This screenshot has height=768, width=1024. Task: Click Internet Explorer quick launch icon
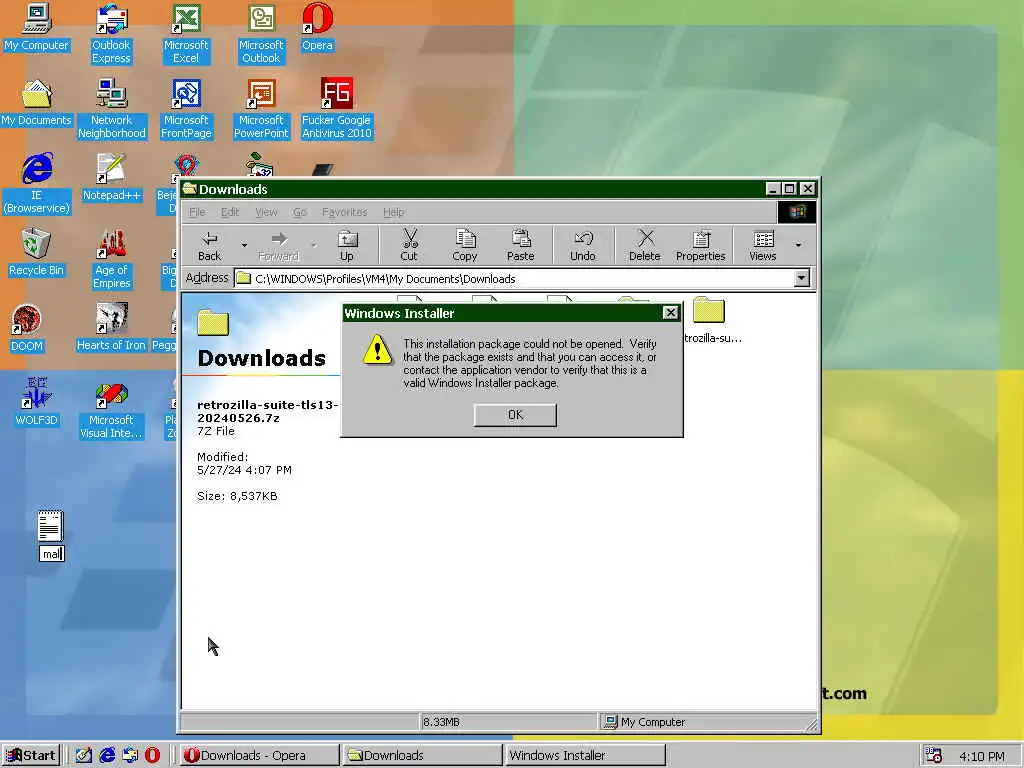106,756
